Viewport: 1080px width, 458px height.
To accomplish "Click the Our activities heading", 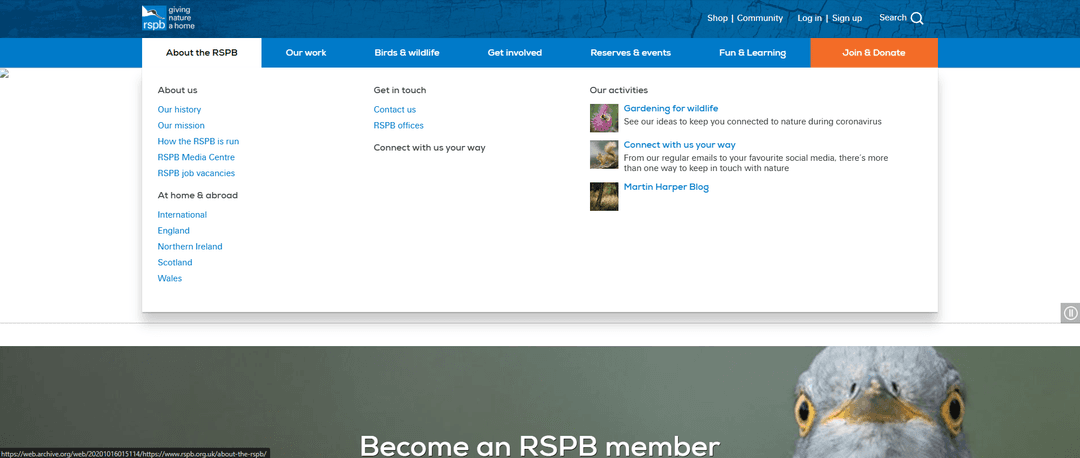I will point(619,90).
